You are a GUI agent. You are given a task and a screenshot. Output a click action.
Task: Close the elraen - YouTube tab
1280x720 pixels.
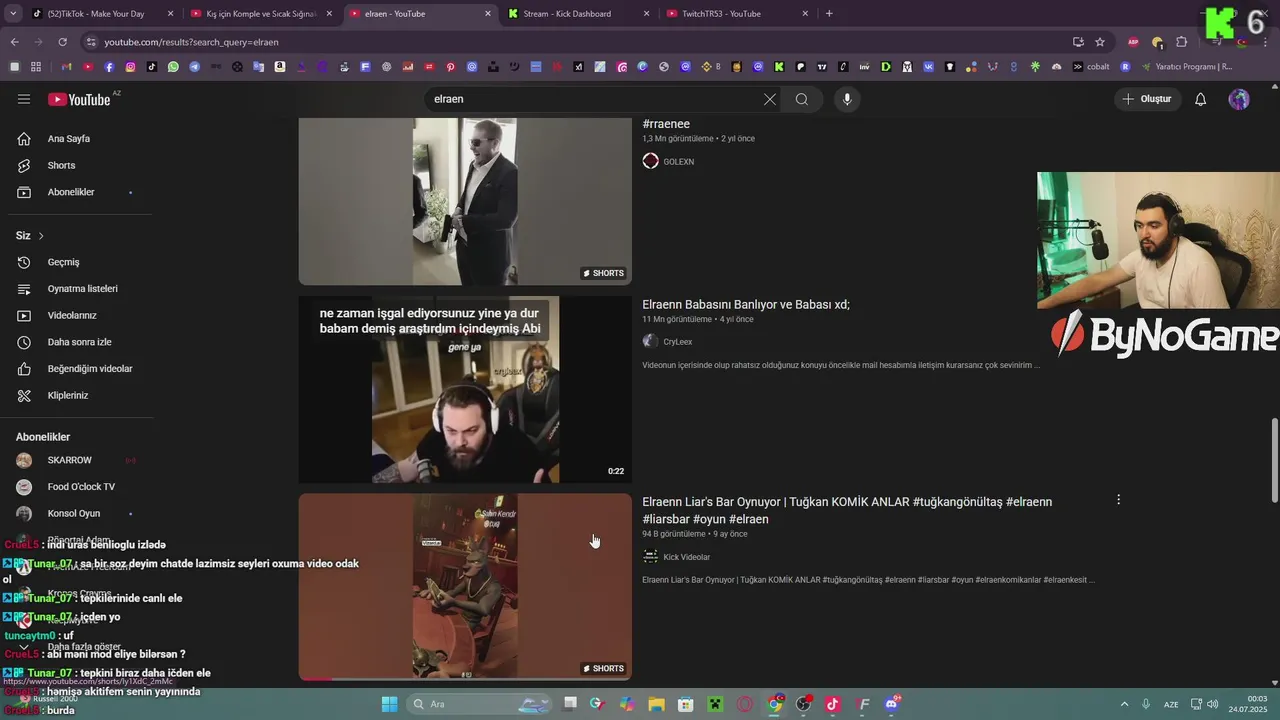tap(488, 14)
